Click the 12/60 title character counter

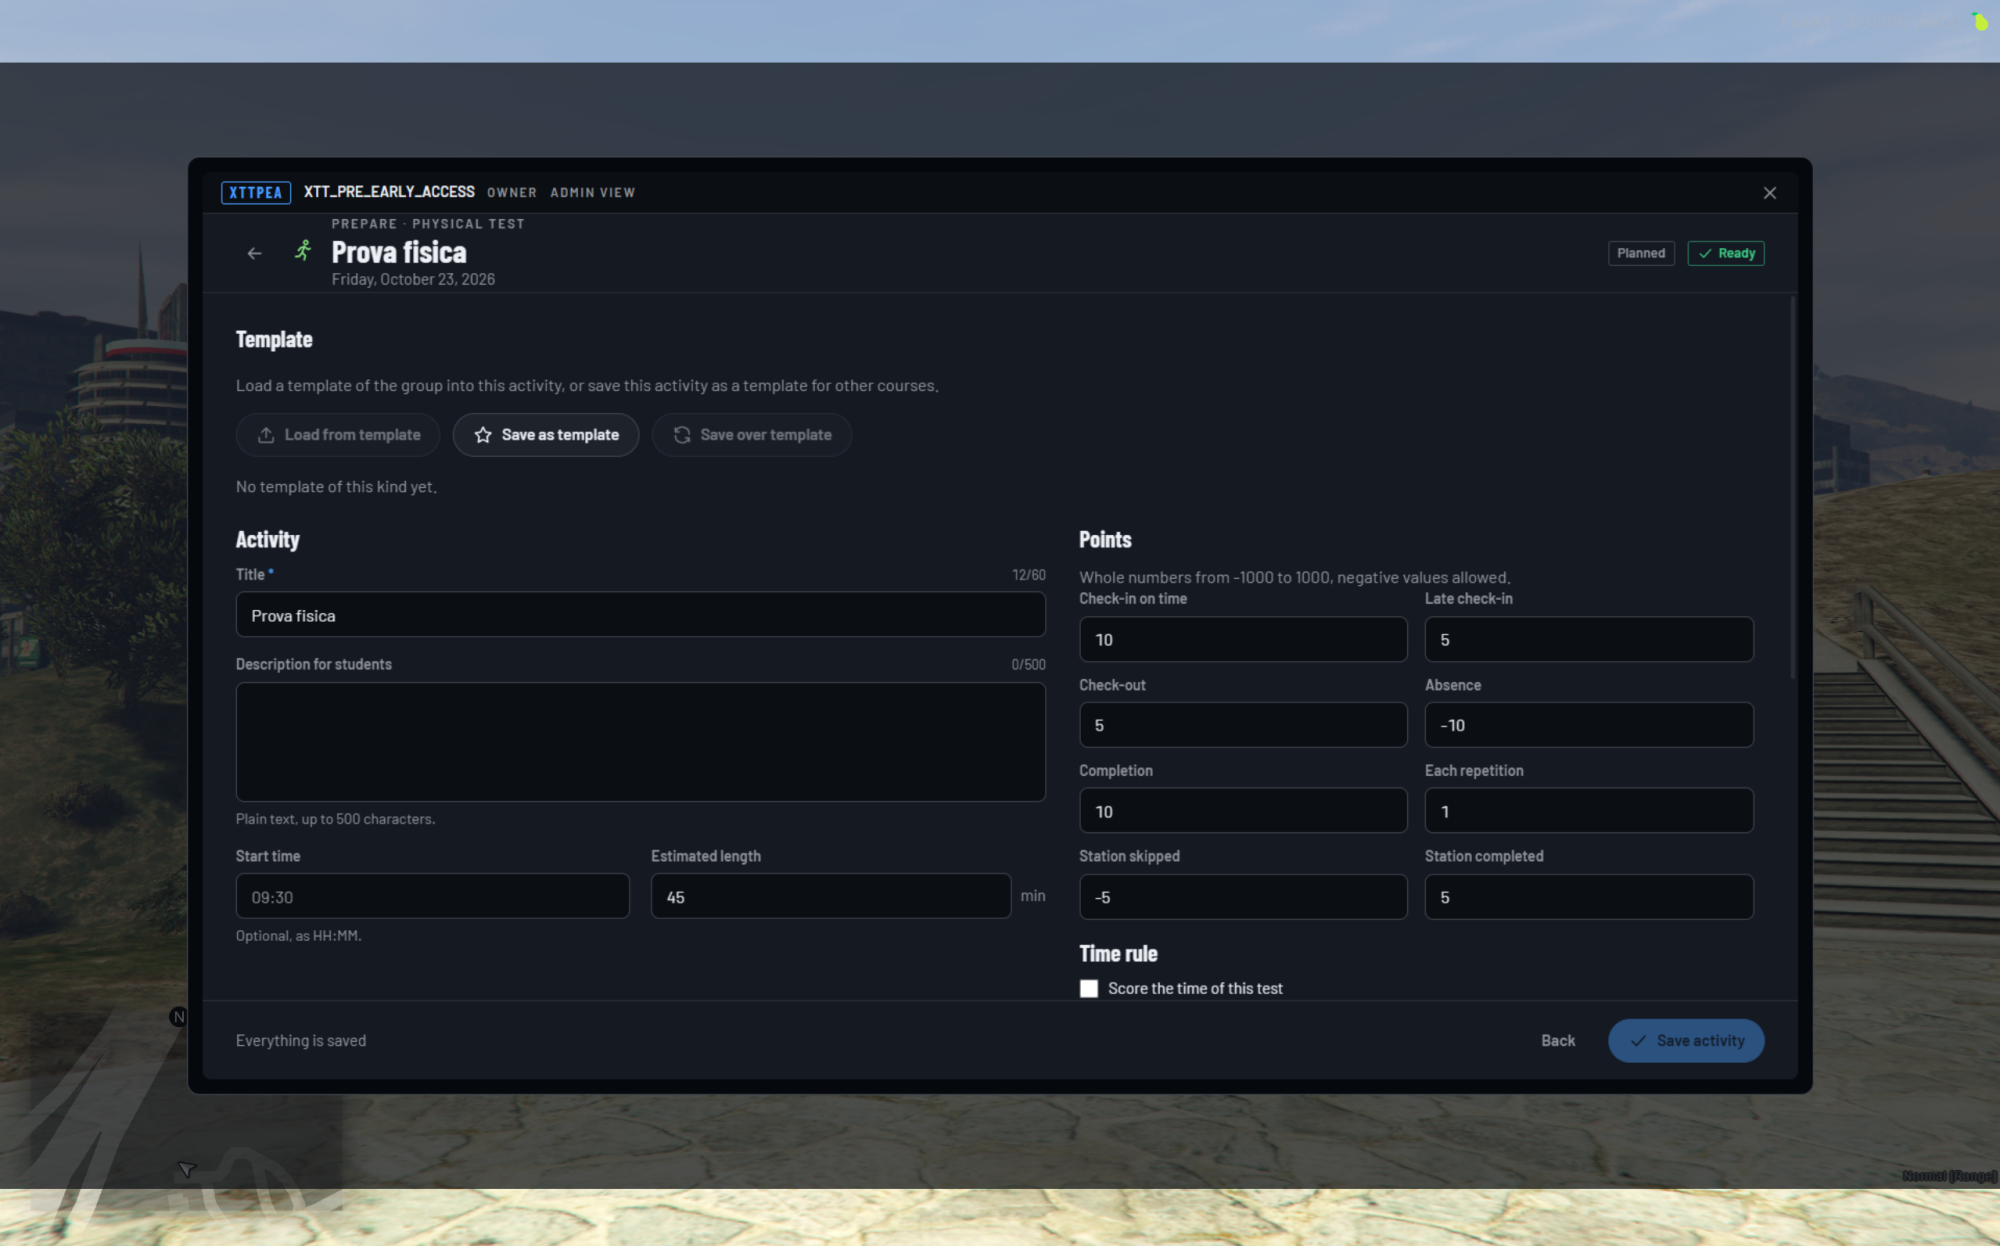click(1029, 575)
